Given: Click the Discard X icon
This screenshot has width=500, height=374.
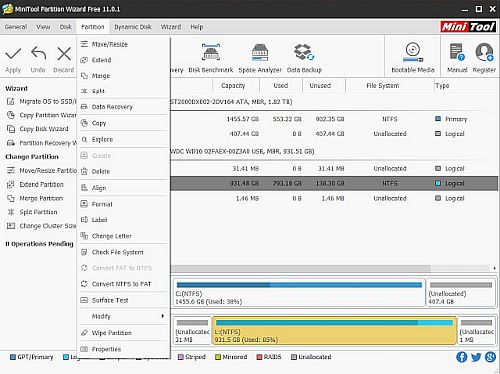Looking at the screenshot, I should point(64,53).
